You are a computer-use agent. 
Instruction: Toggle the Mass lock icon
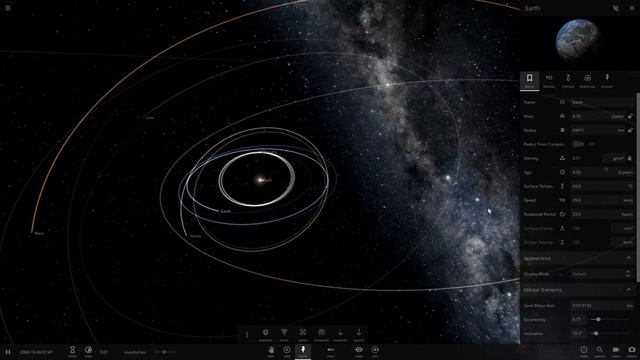[x=631, y=116]
